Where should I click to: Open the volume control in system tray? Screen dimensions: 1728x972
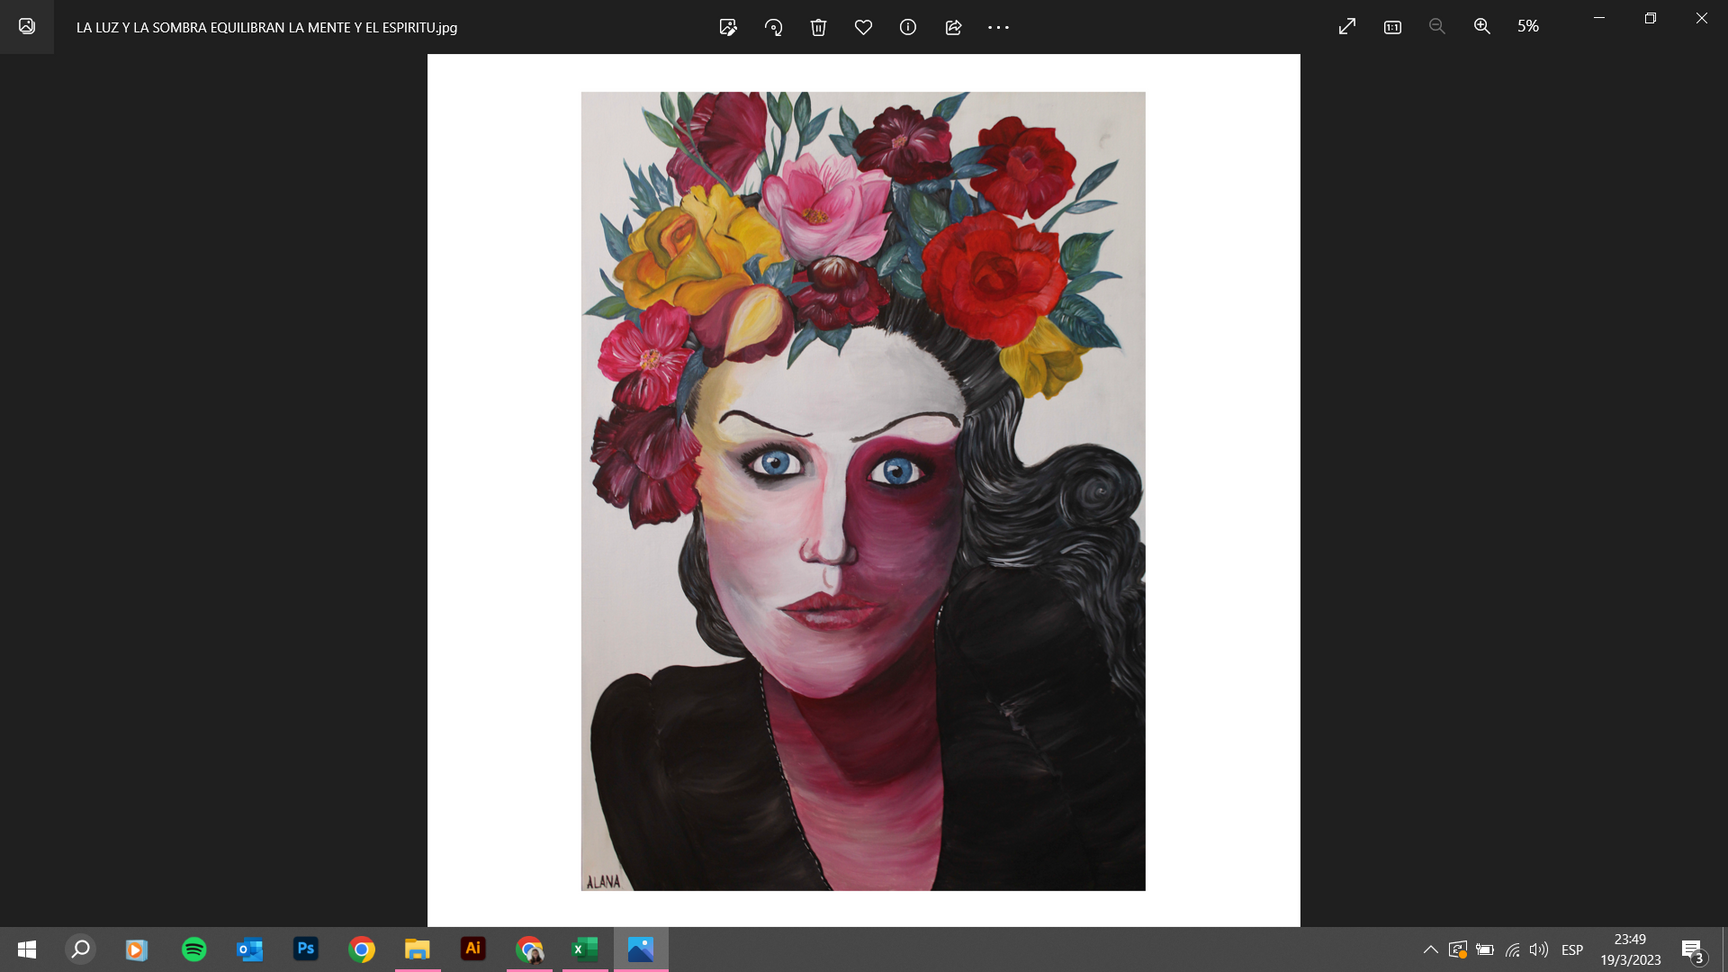click(x=1539, y=950)
